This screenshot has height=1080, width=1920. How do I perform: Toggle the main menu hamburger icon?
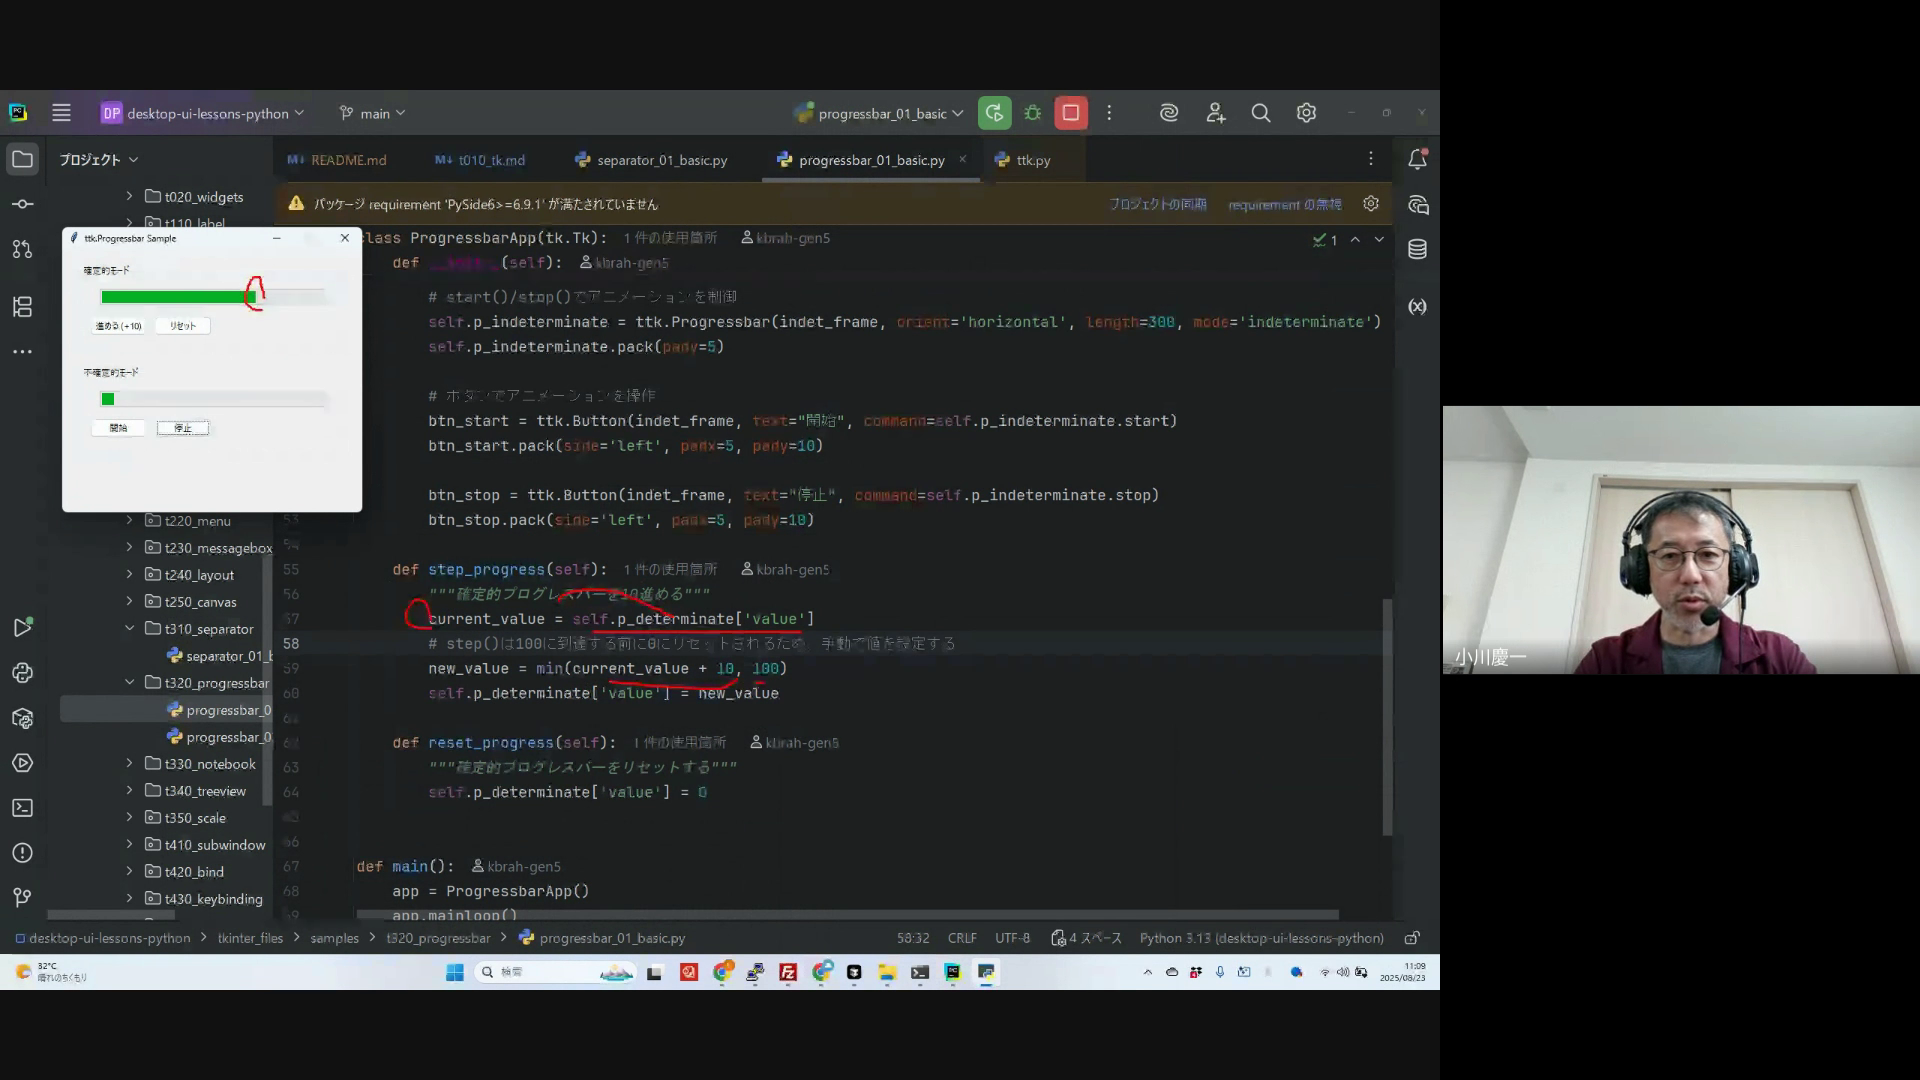61,113
